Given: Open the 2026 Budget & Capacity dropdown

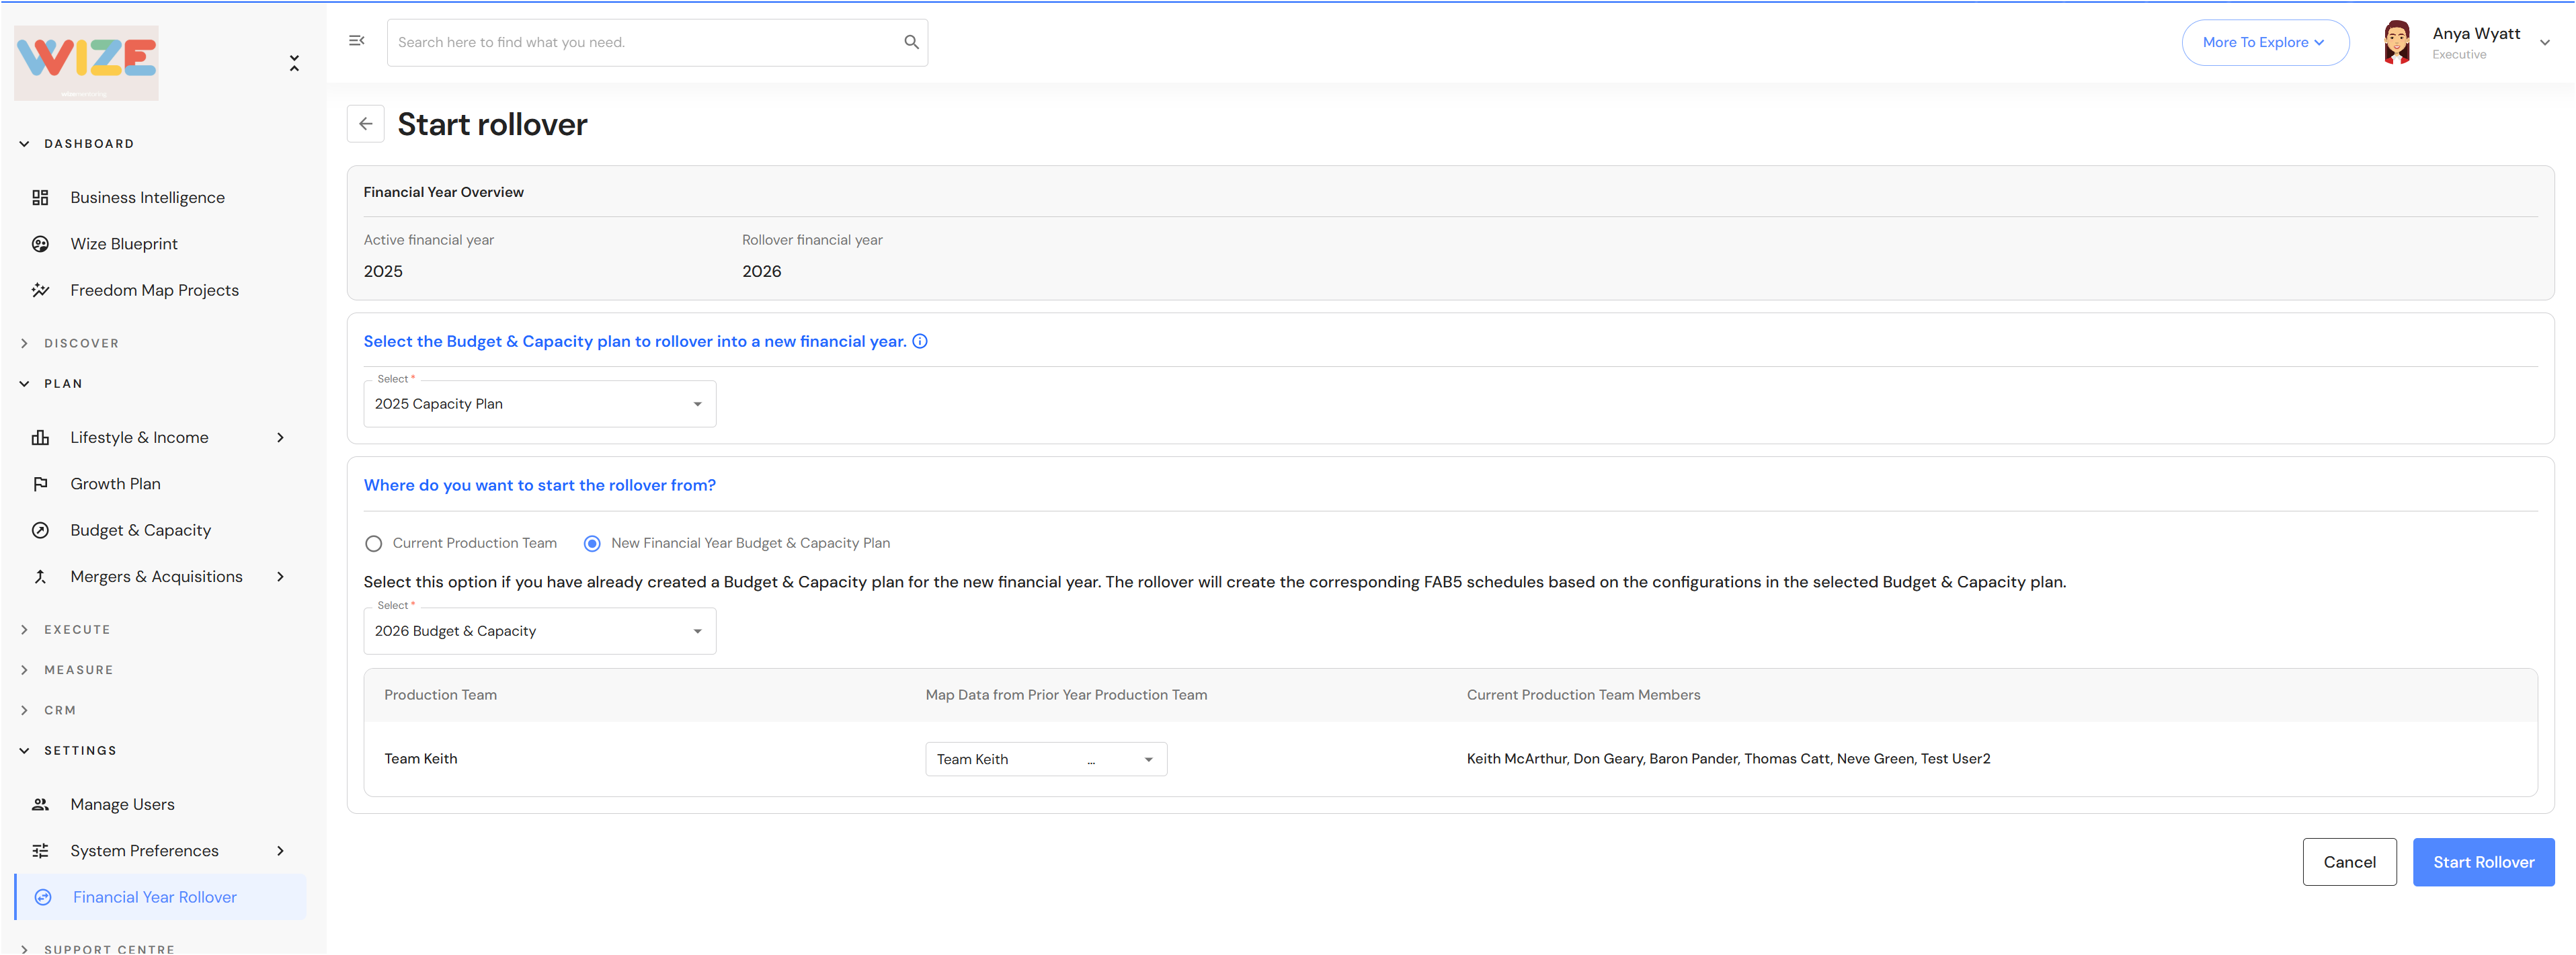Looking at the screenshot, I should click(x=539, y=631).
